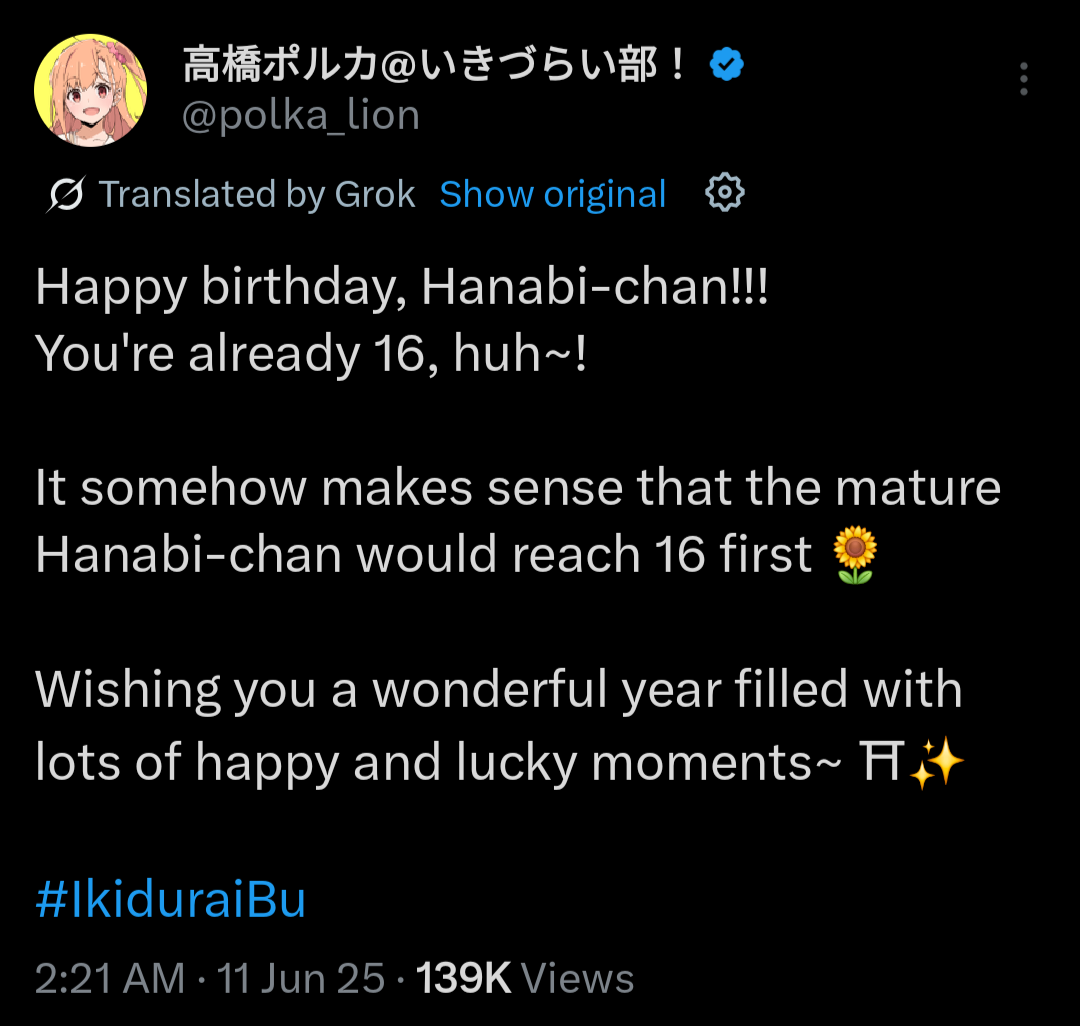View the 139K Views analytics
The image size is (1080, 1026).
pyautogui.click(x=525, y=978)
